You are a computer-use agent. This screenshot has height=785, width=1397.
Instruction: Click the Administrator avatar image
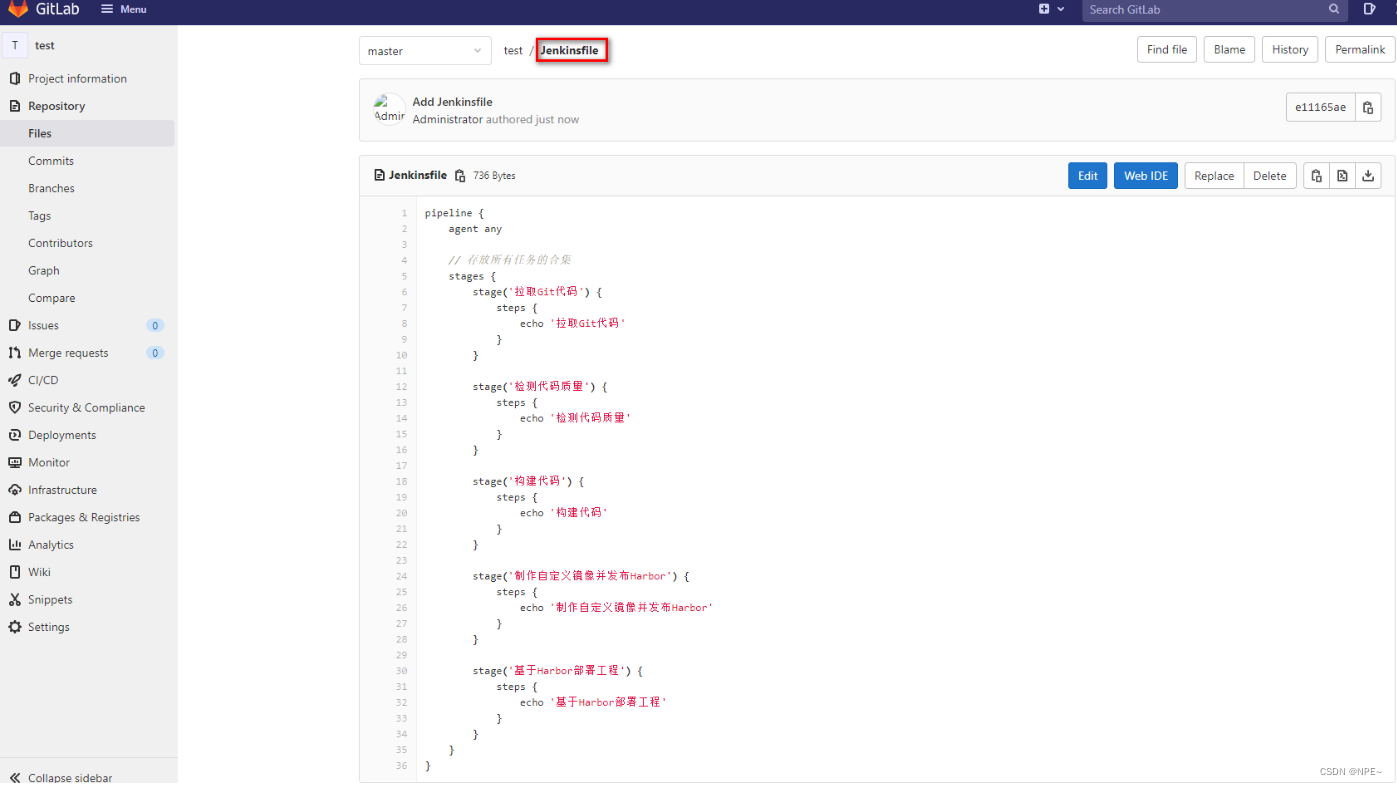coord(390,110)
